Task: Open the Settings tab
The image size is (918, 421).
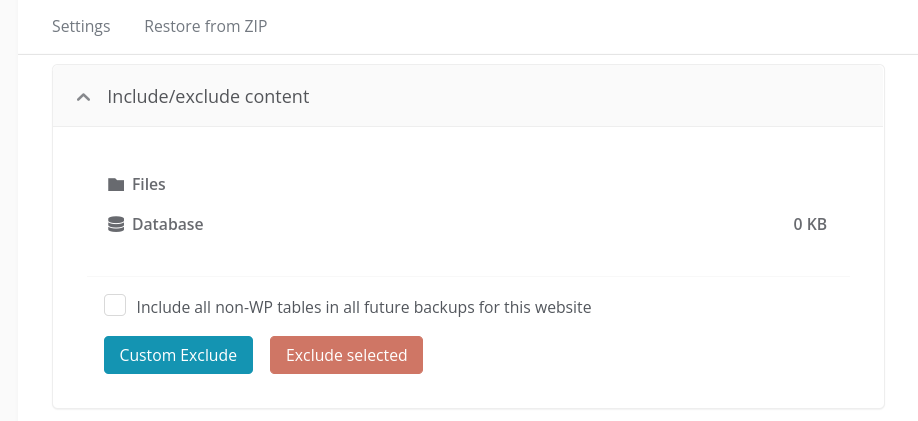Action: pos(81,26)
